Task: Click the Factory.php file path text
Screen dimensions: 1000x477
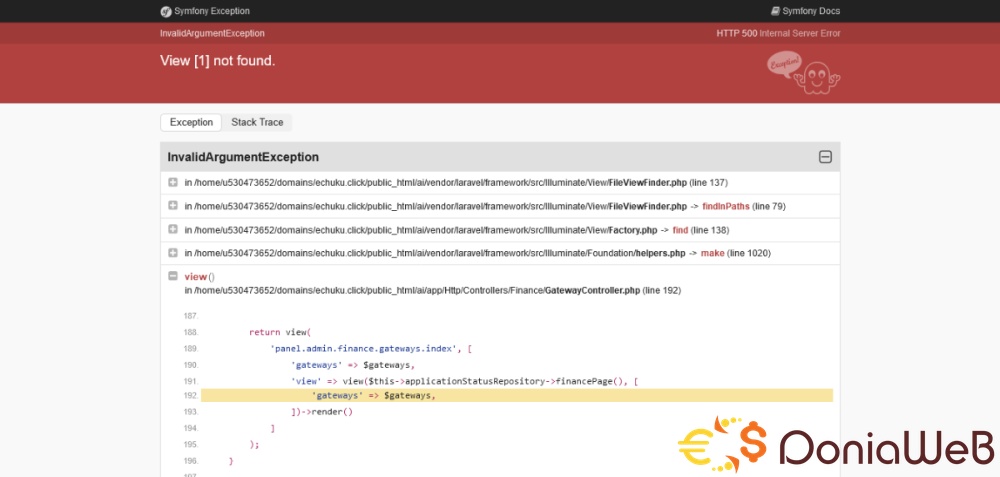Action: pyautogui.click(x=421, y=230)
